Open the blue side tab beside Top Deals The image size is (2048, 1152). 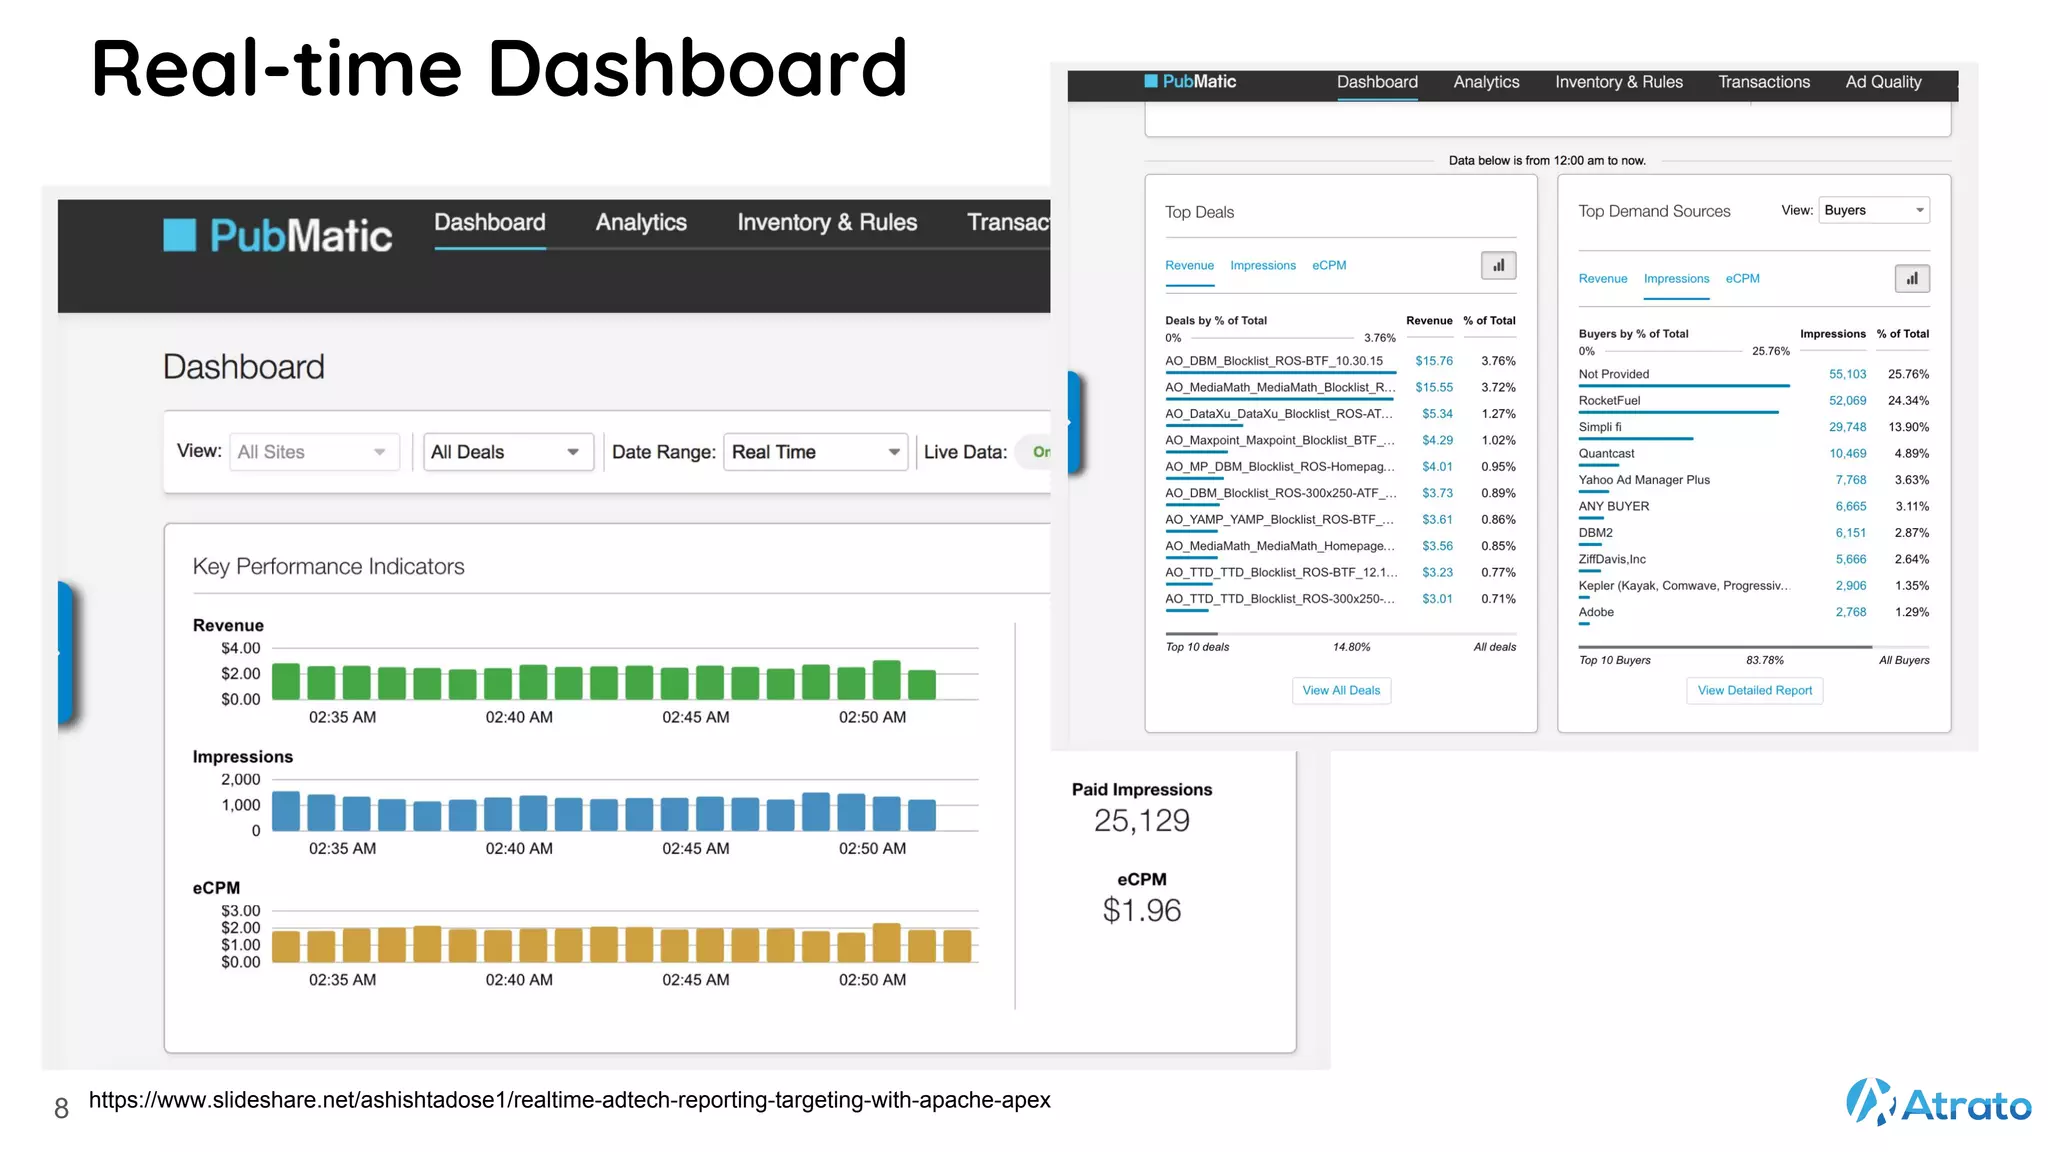tap(1075, 422)
